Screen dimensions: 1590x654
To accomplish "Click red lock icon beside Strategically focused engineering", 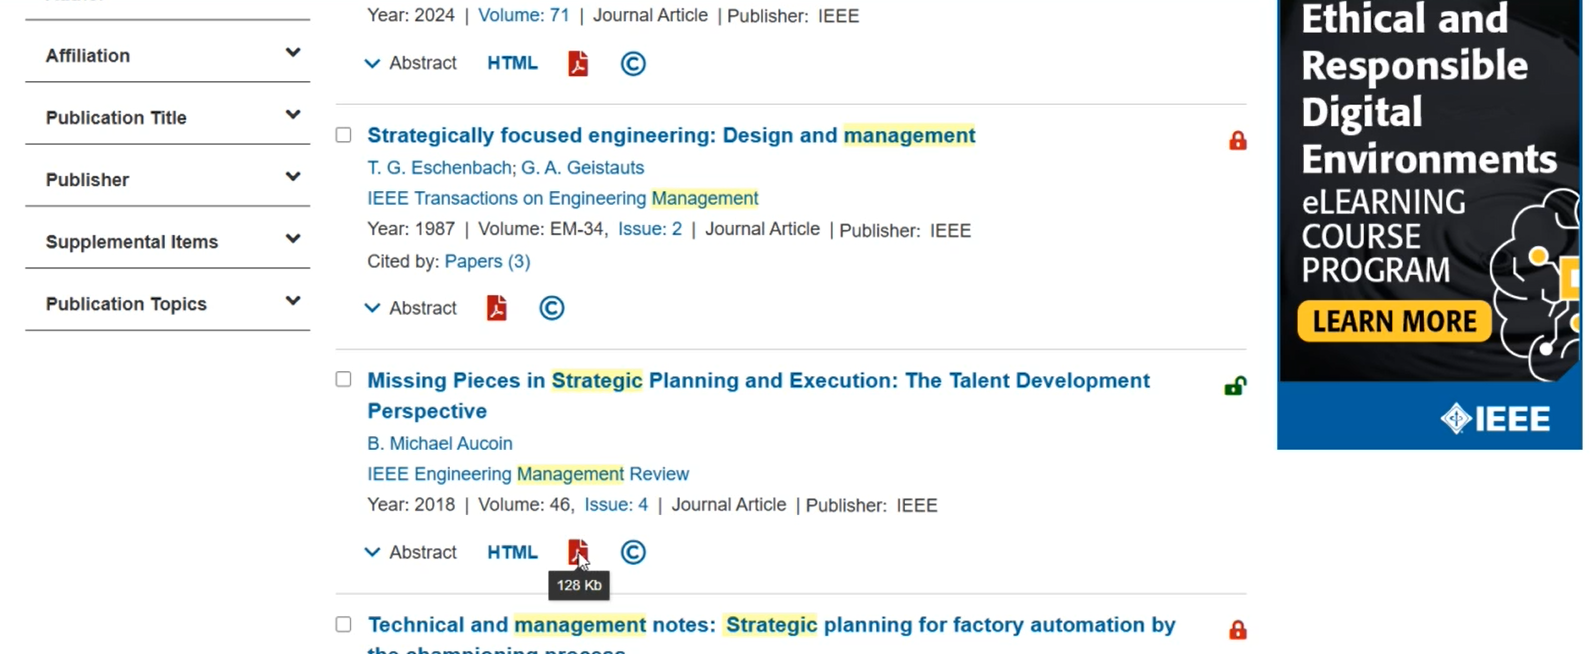I will point(1237,141).
